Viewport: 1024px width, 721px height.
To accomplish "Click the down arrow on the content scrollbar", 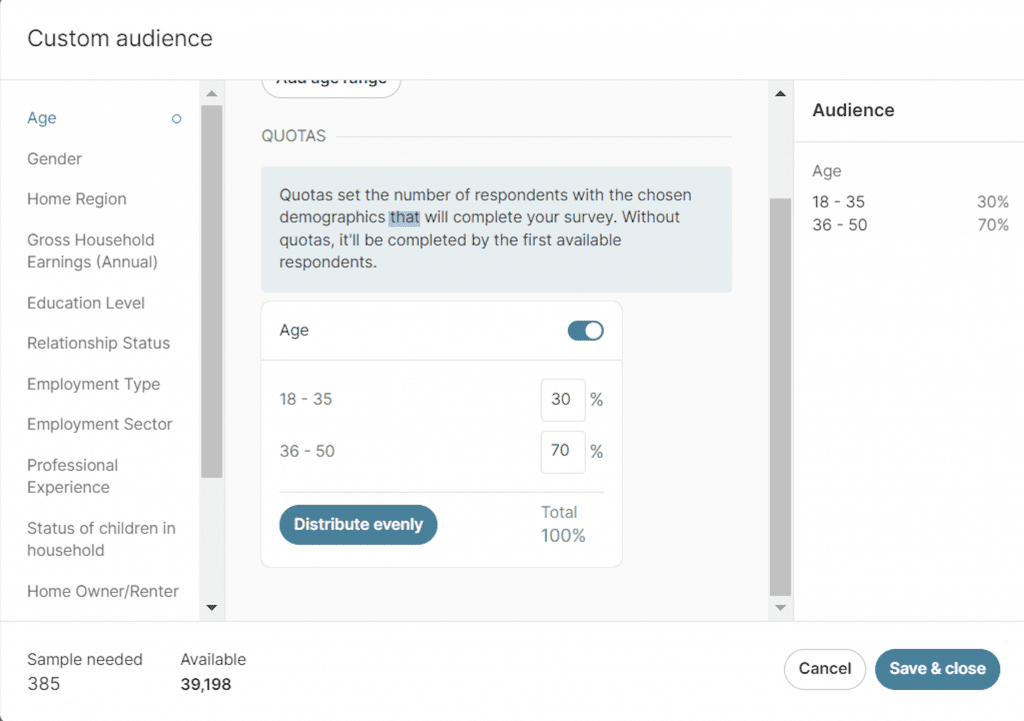I will (x=780, y=608).
